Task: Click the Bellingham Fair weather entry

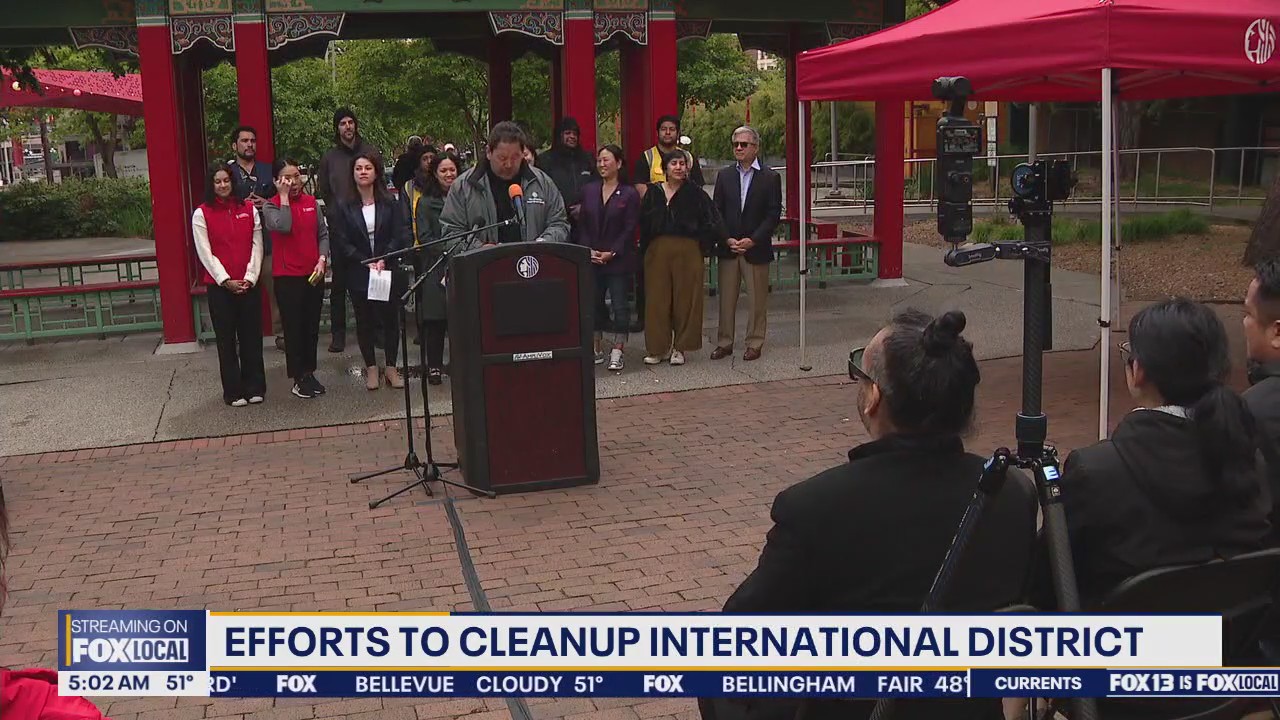Action: [842, 684]
